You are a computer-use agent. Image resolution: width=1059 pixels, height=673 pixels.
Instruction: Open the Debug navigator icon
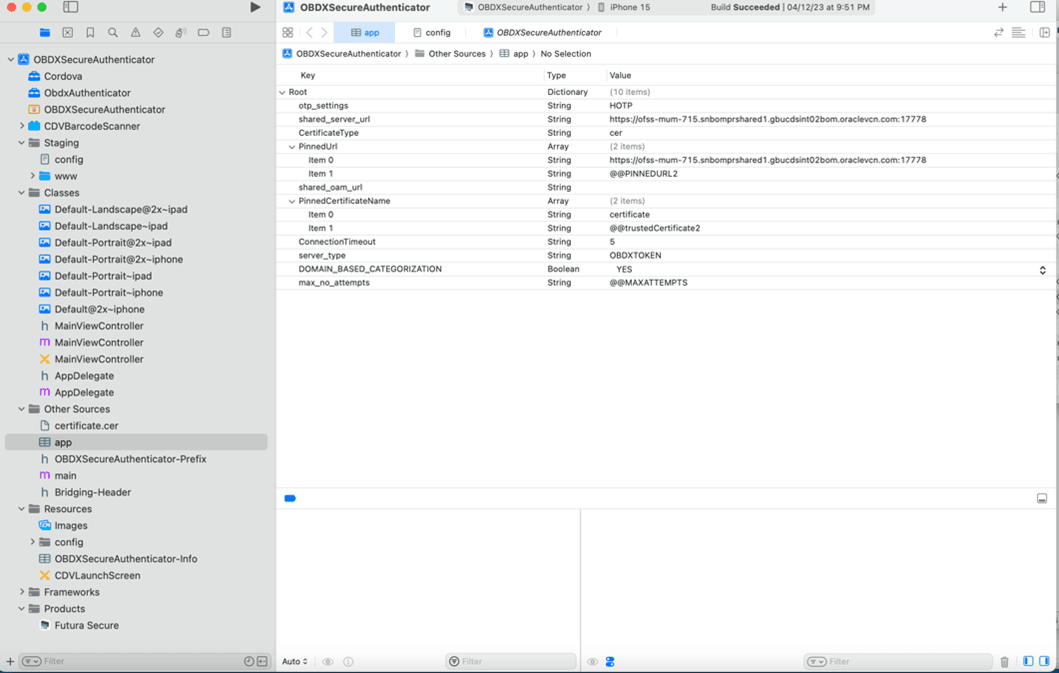(180, 32)
